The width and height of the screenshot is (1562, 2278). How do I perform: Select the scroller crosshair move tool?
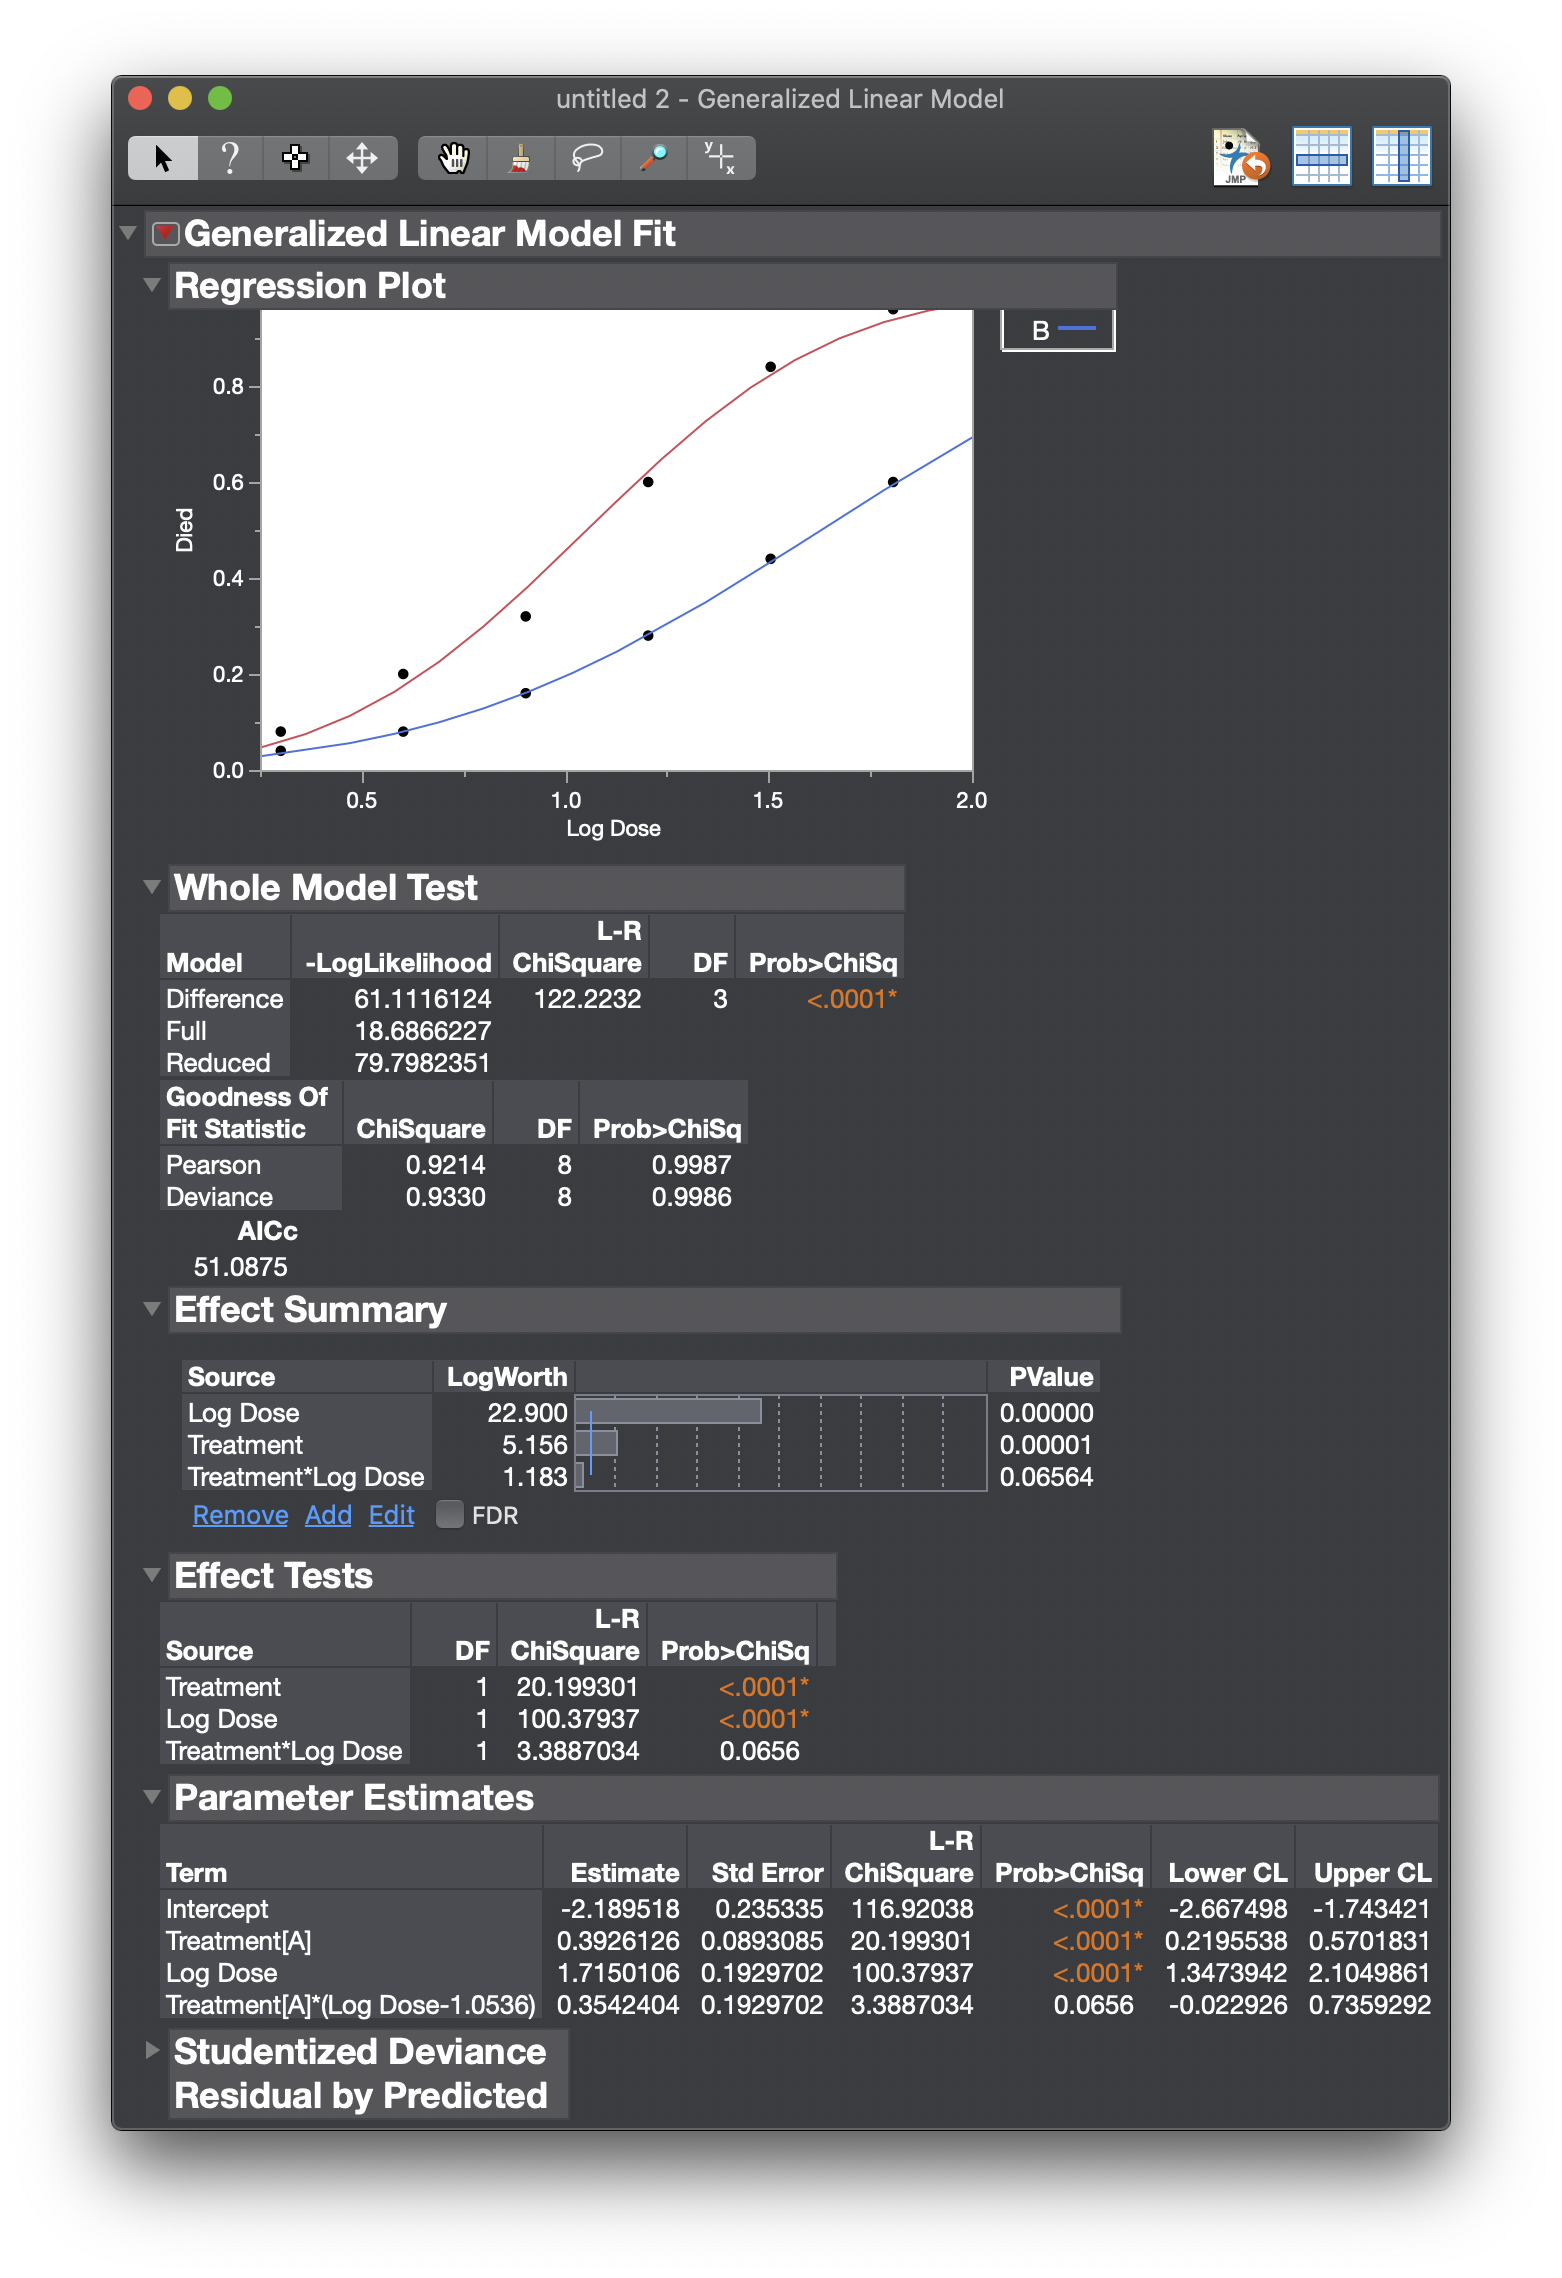[x=362, y=158]
